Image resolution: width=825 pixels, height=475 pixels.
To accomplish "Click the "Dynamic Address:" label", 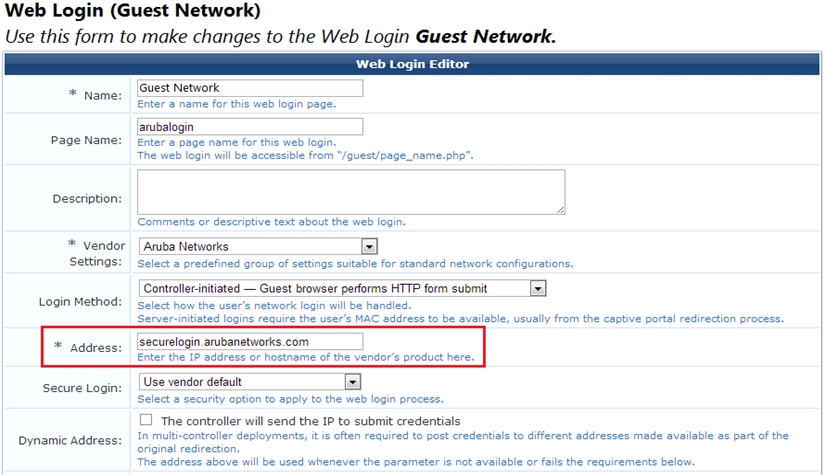I will 70,440.
